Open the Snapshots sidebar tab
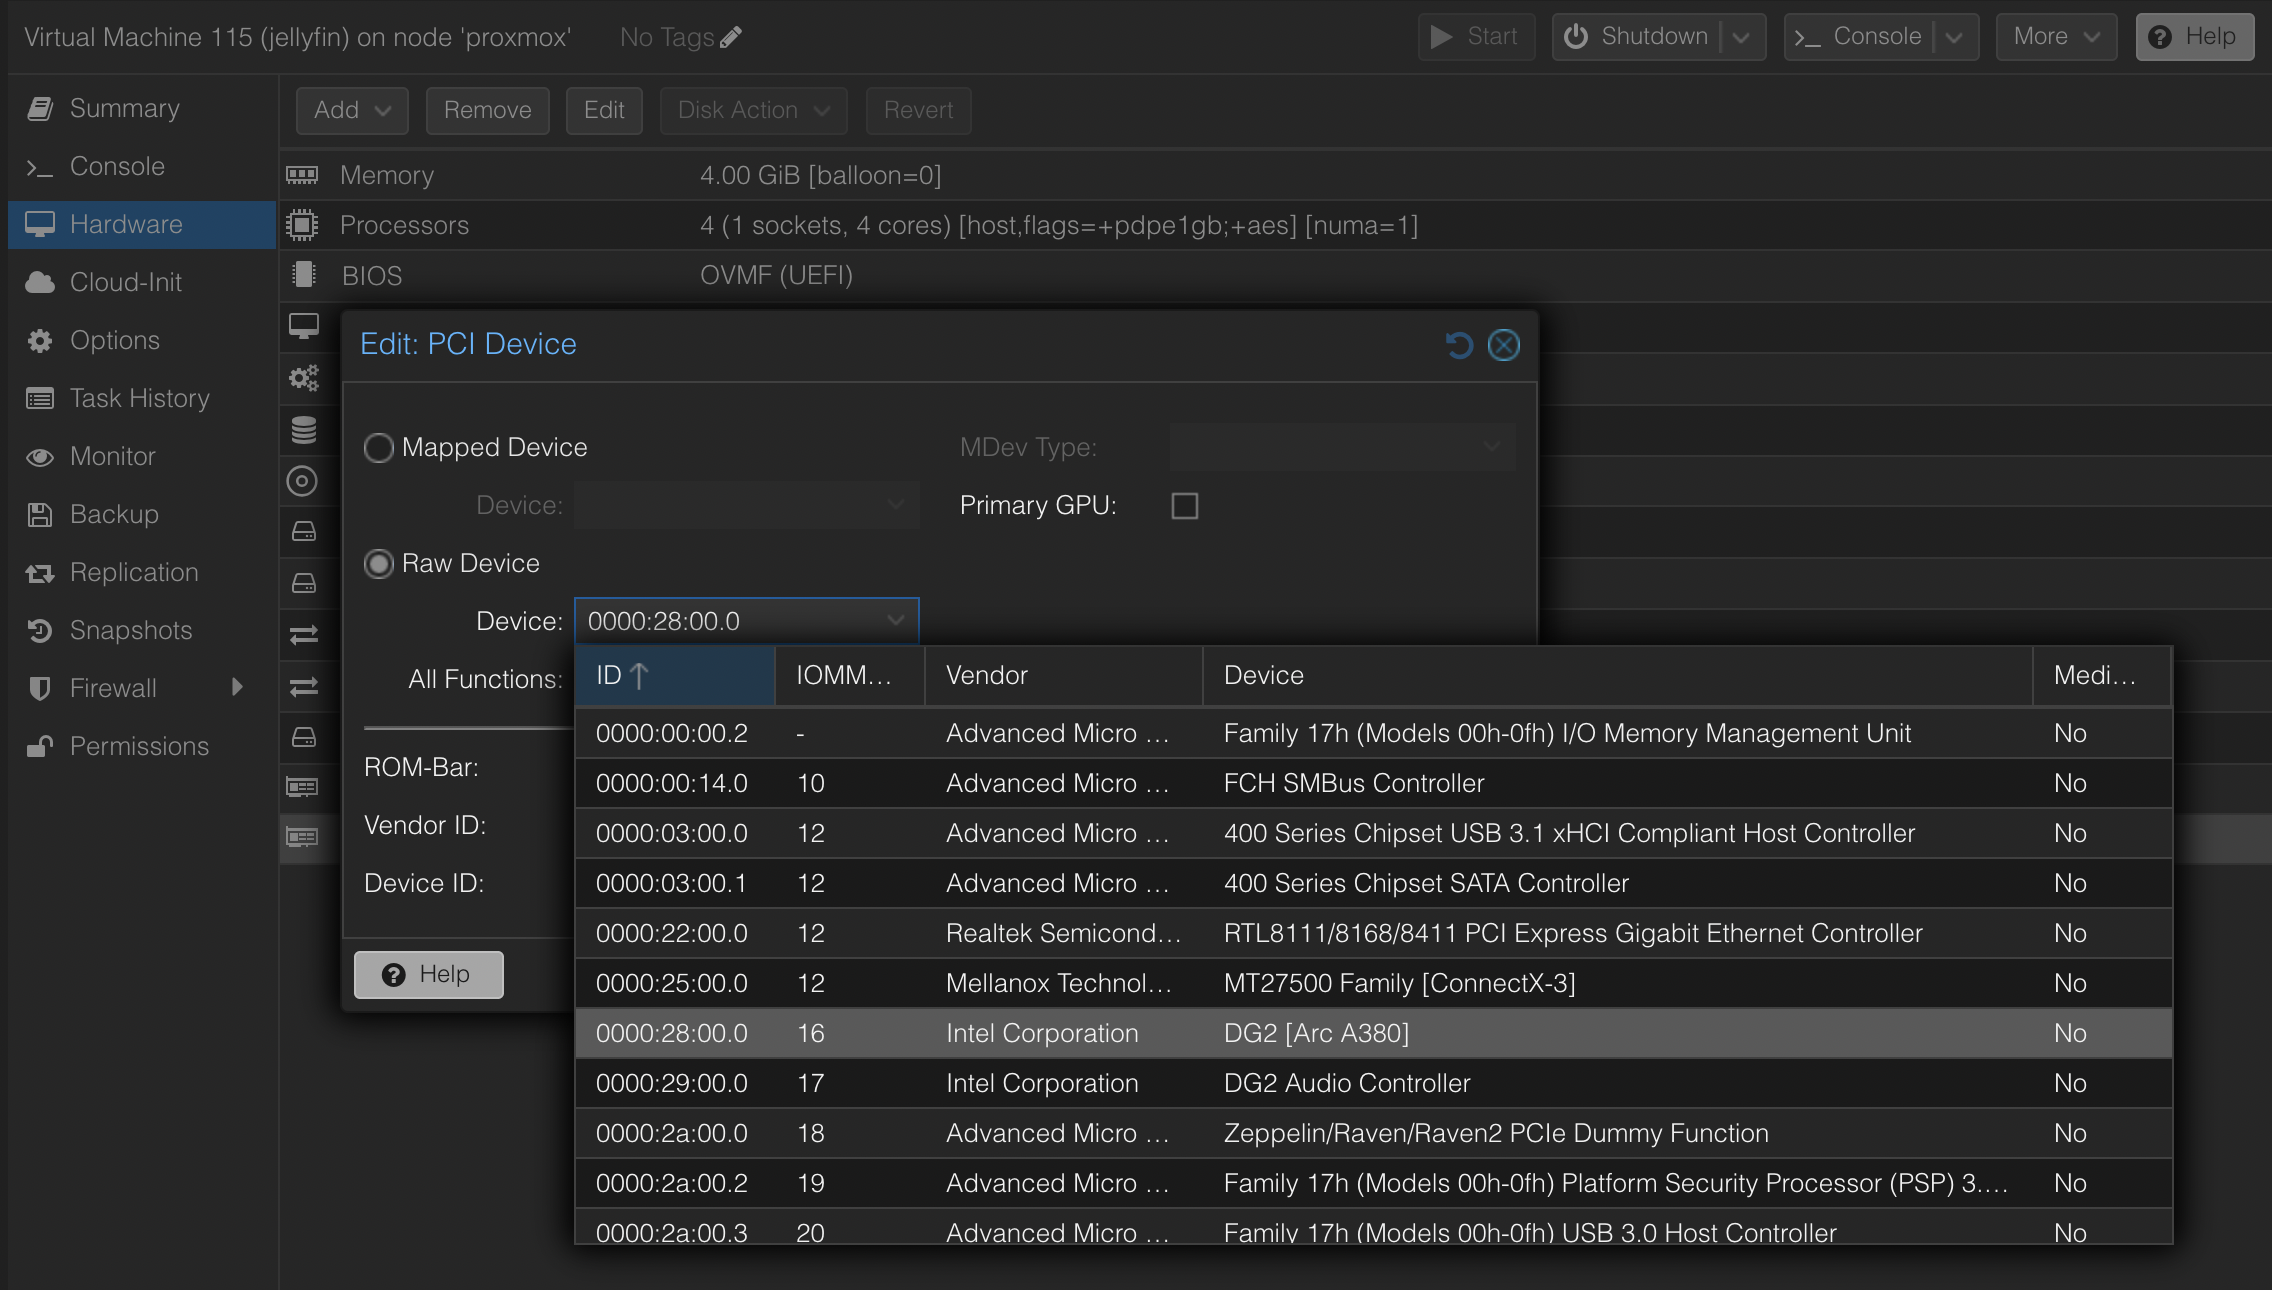 tap(142, 630)
